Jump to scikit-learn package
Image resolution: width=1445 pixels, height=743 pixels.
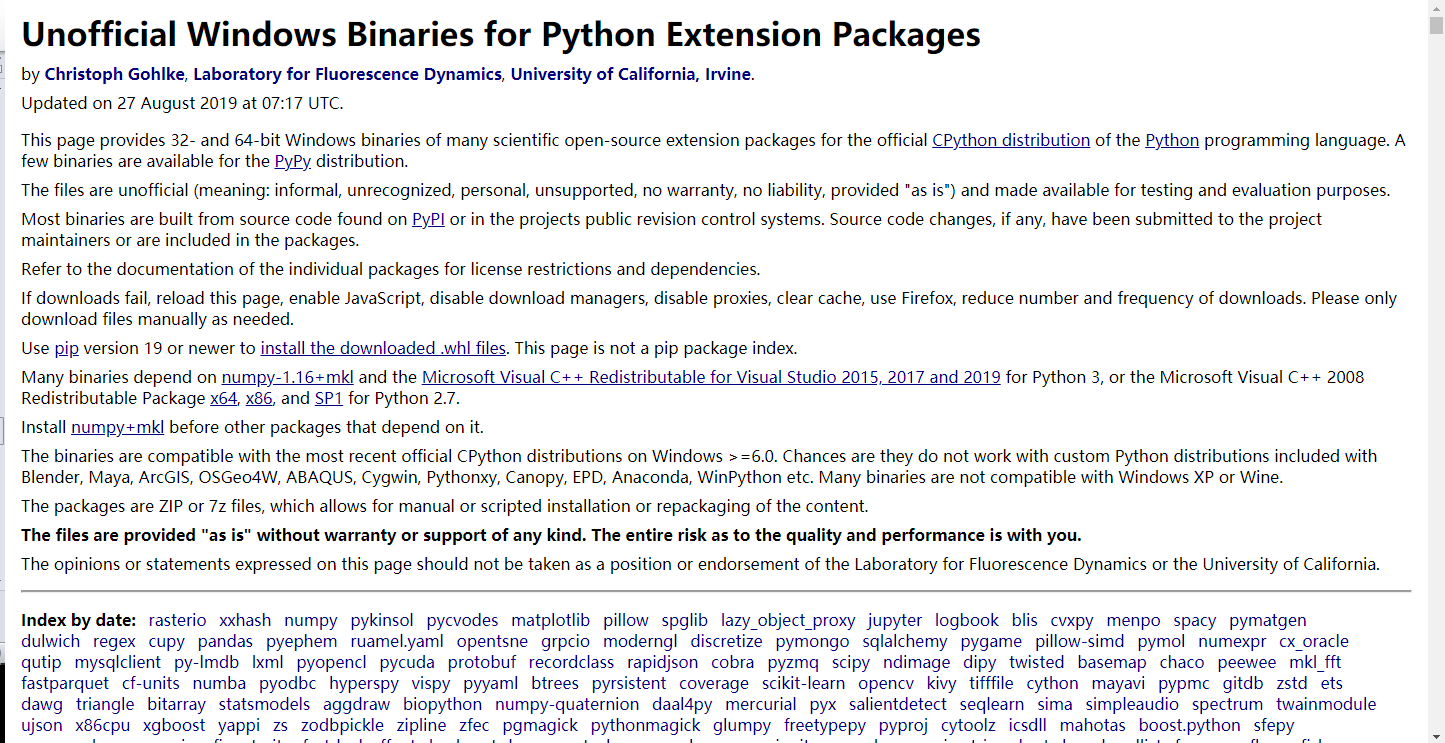click(804, 683)
